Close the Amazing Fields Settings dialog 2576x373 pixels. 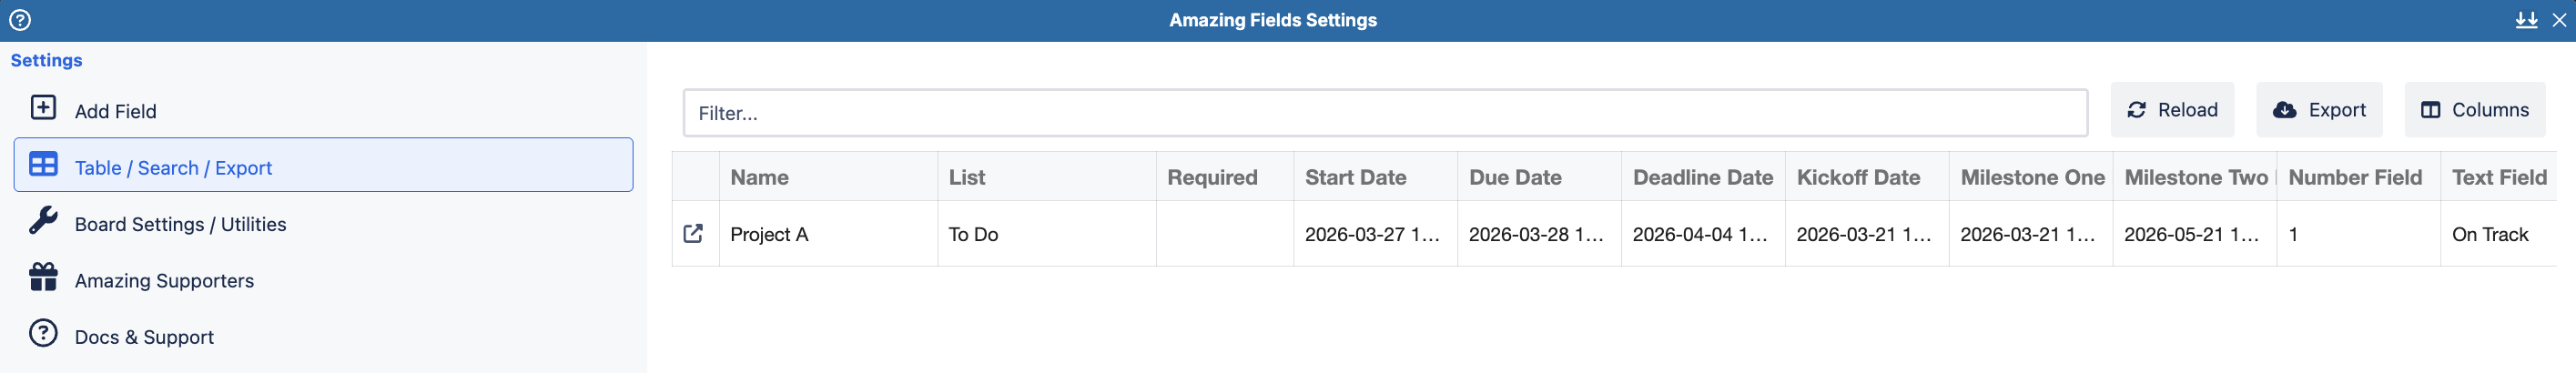click(2559, 20)
